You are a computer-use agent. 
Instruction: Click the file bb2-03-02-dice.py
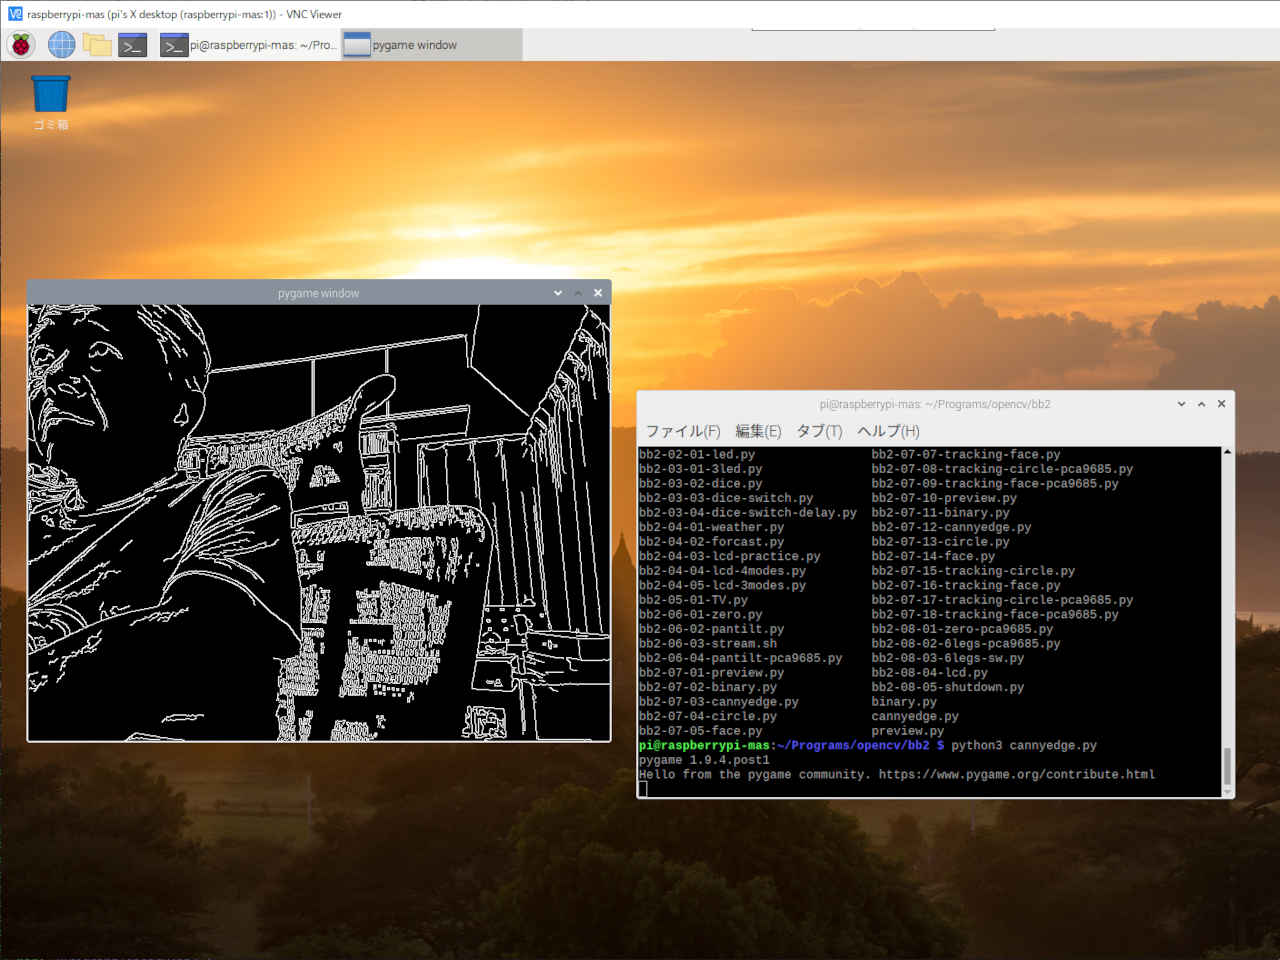pyautogui.click(x=701, y=483)
